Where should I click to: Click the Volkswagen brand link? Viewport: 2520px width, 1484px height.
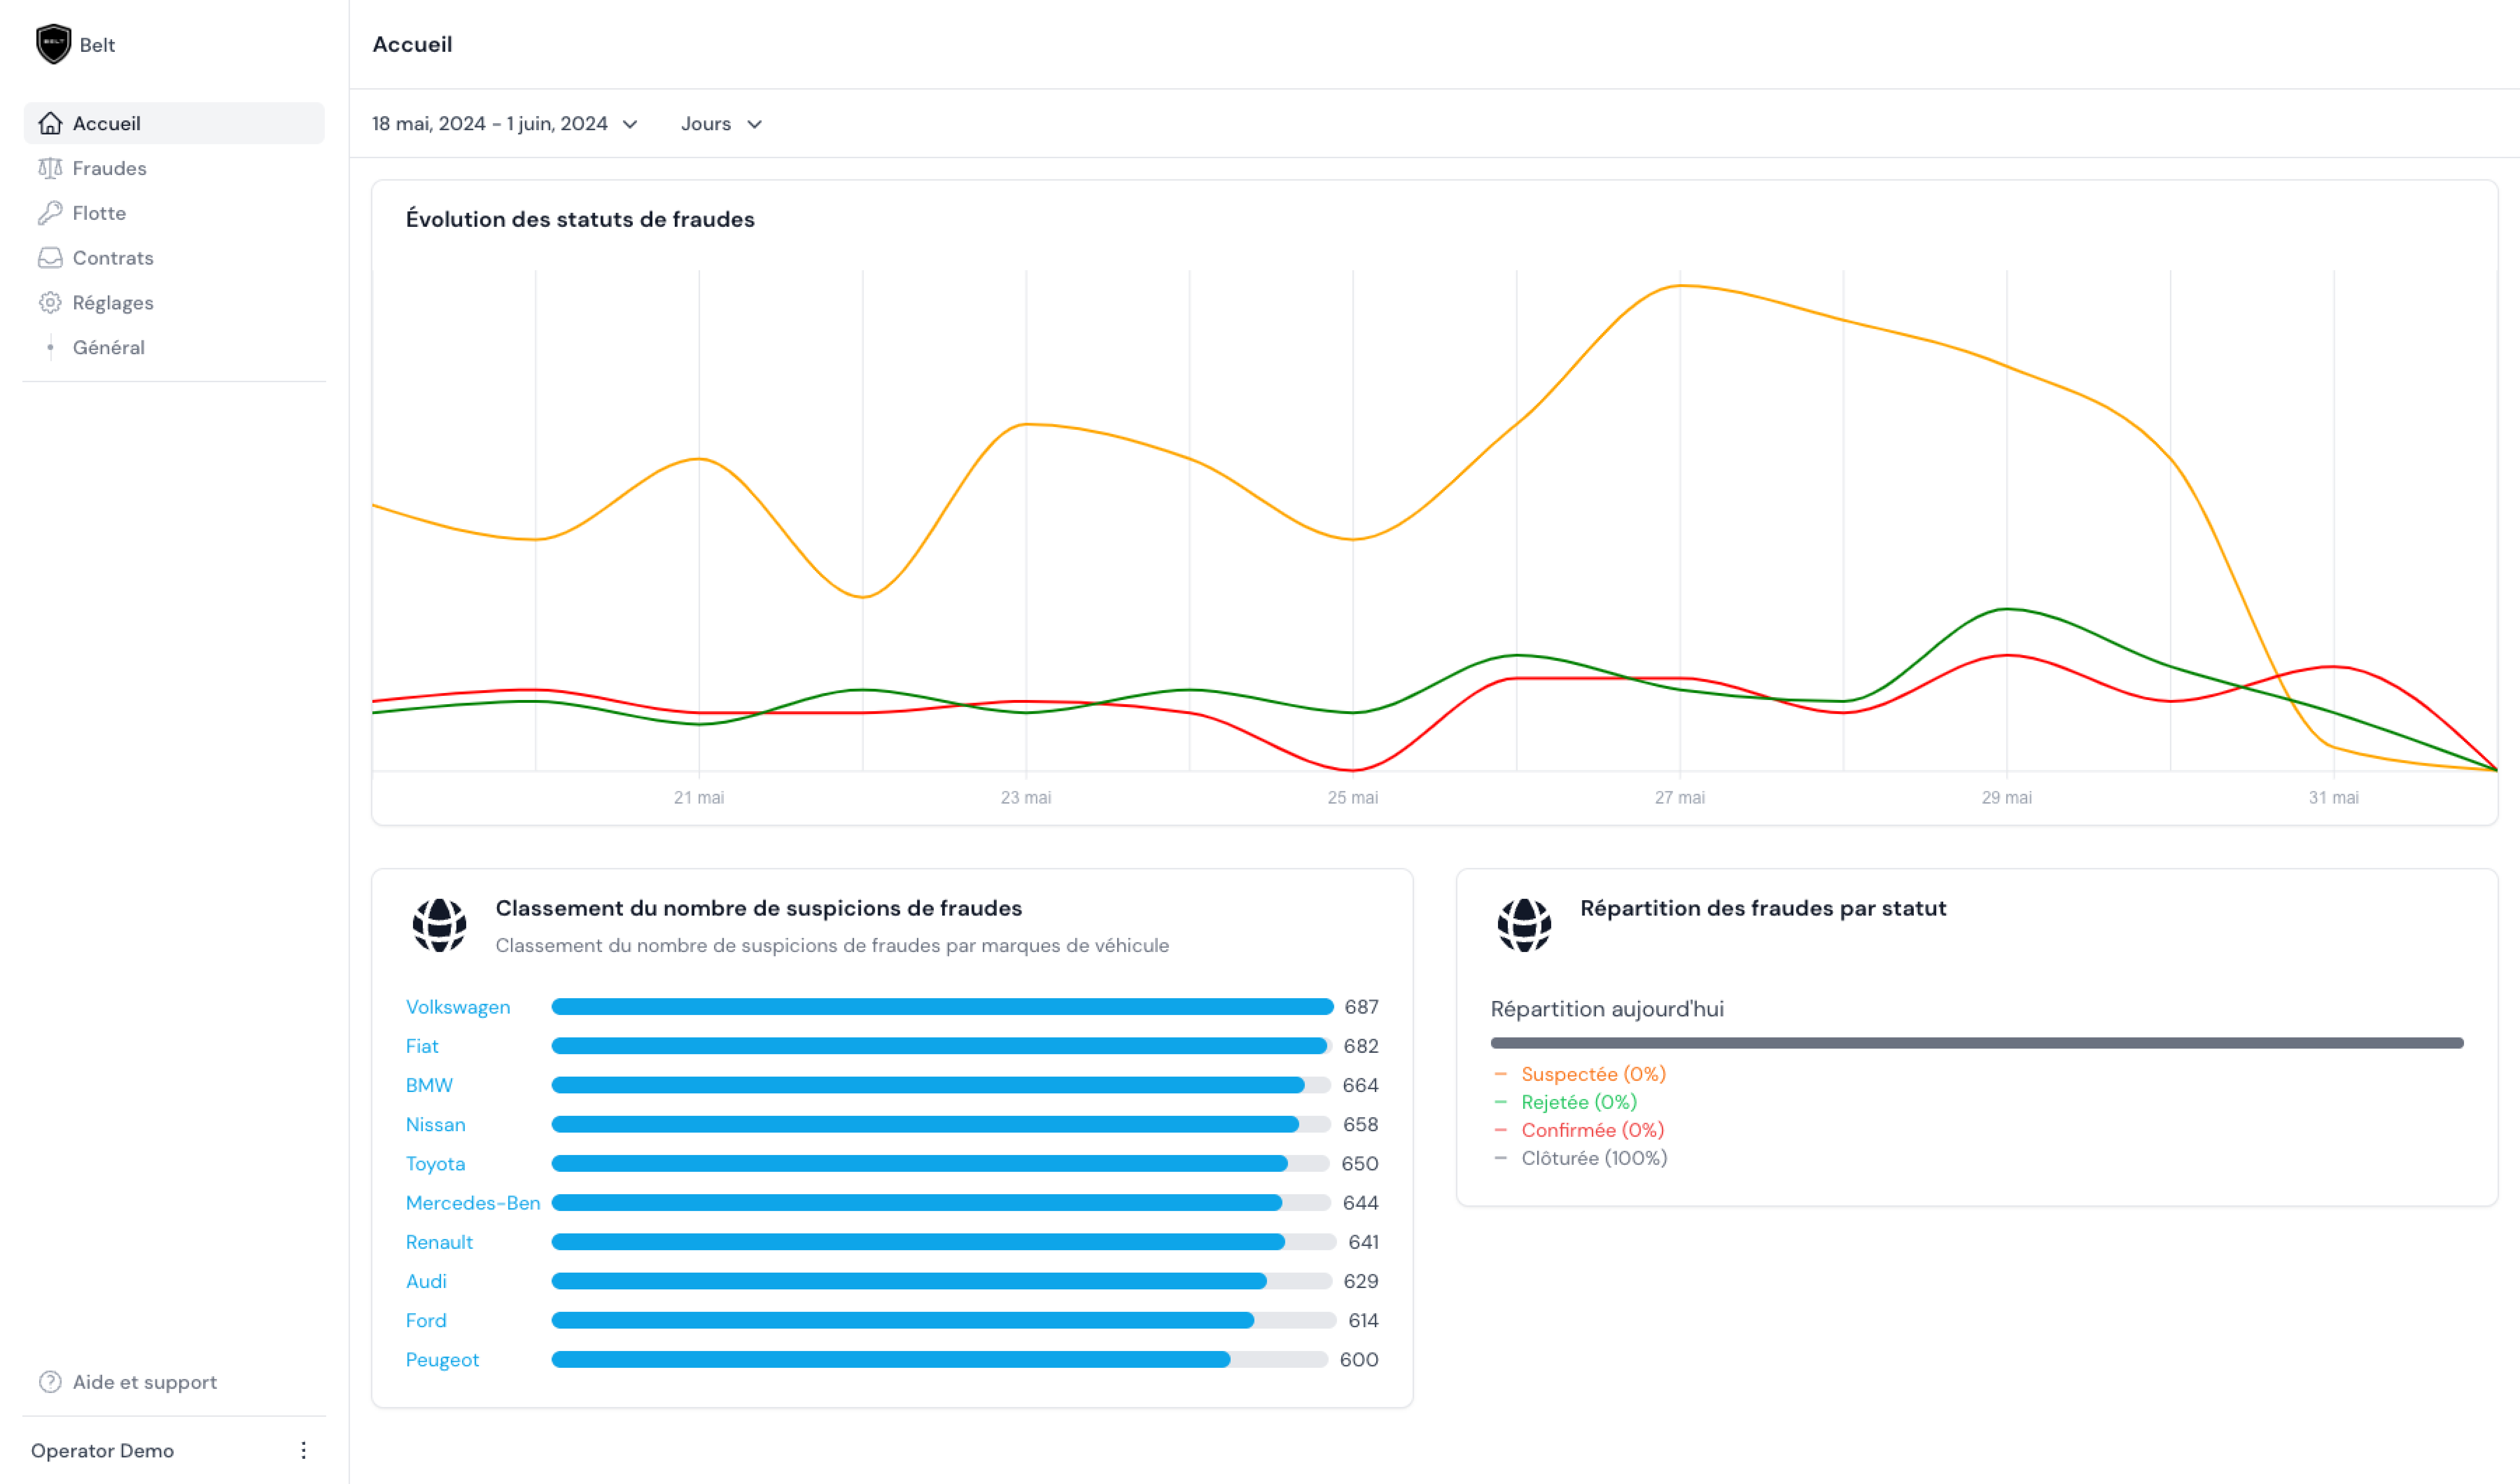click(x=458, y=1007)
